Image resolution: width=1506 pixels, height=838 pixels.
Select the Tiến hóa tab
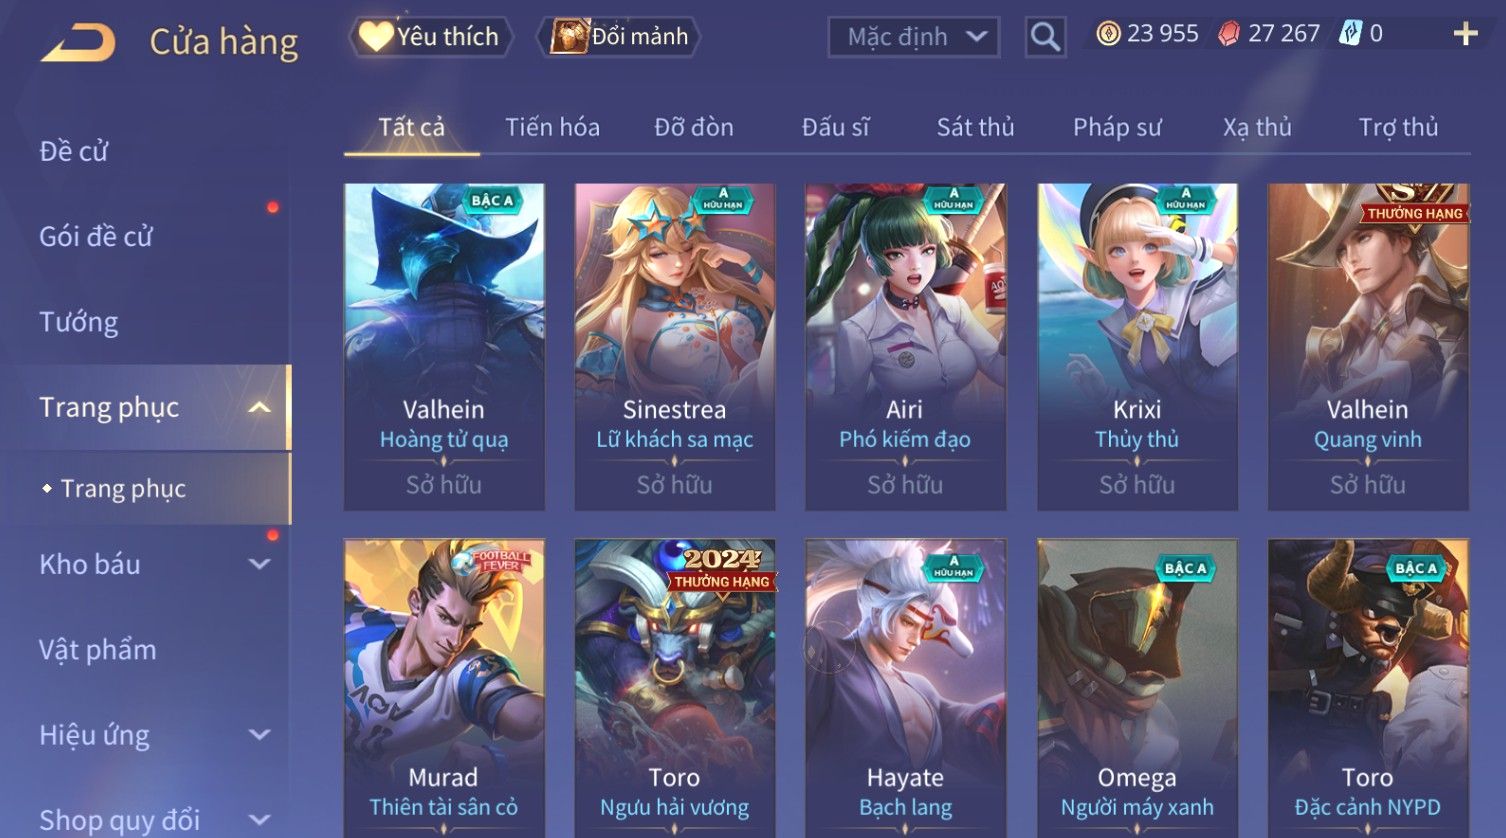click(x=552, y=127)
